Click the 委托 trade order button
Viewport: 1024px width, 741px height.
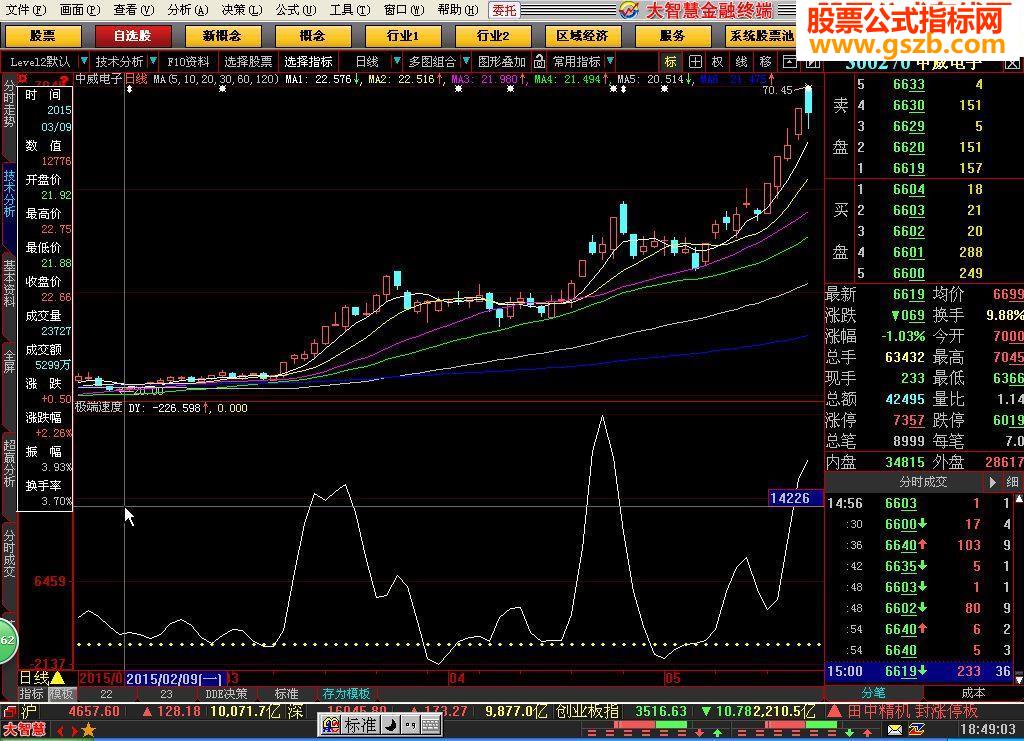504,10
